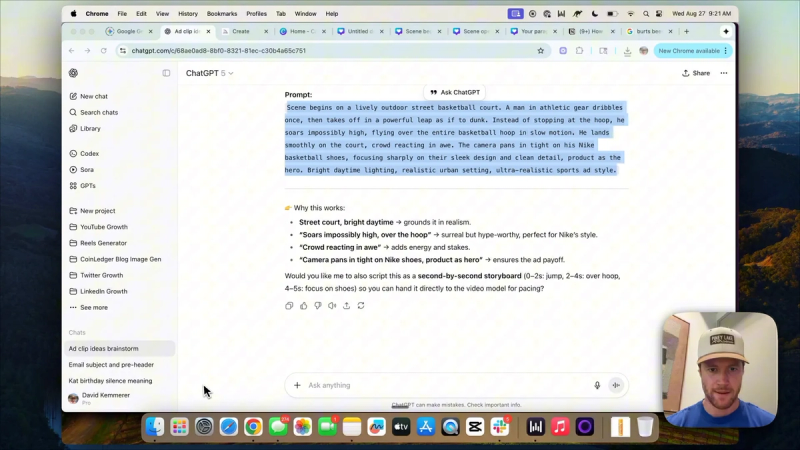Click Ask ChatGPT popup button
This screenshot has width=800, height=450.
(x=455, y=92)
